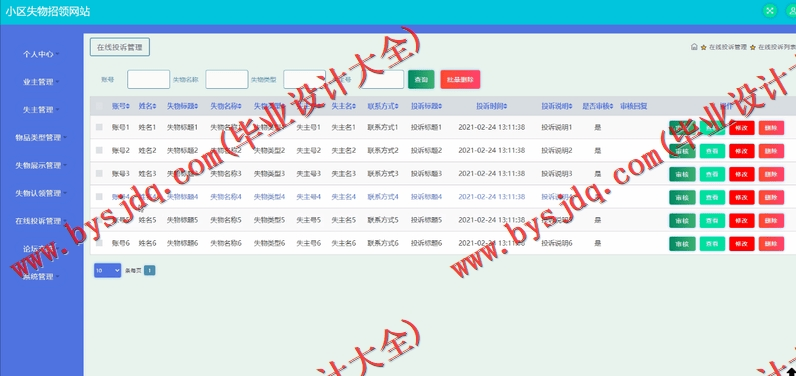Viewport: 796px width, 376px height.
Task: Sort by 投诉时间 column sort icon
Action: (506, 107)
